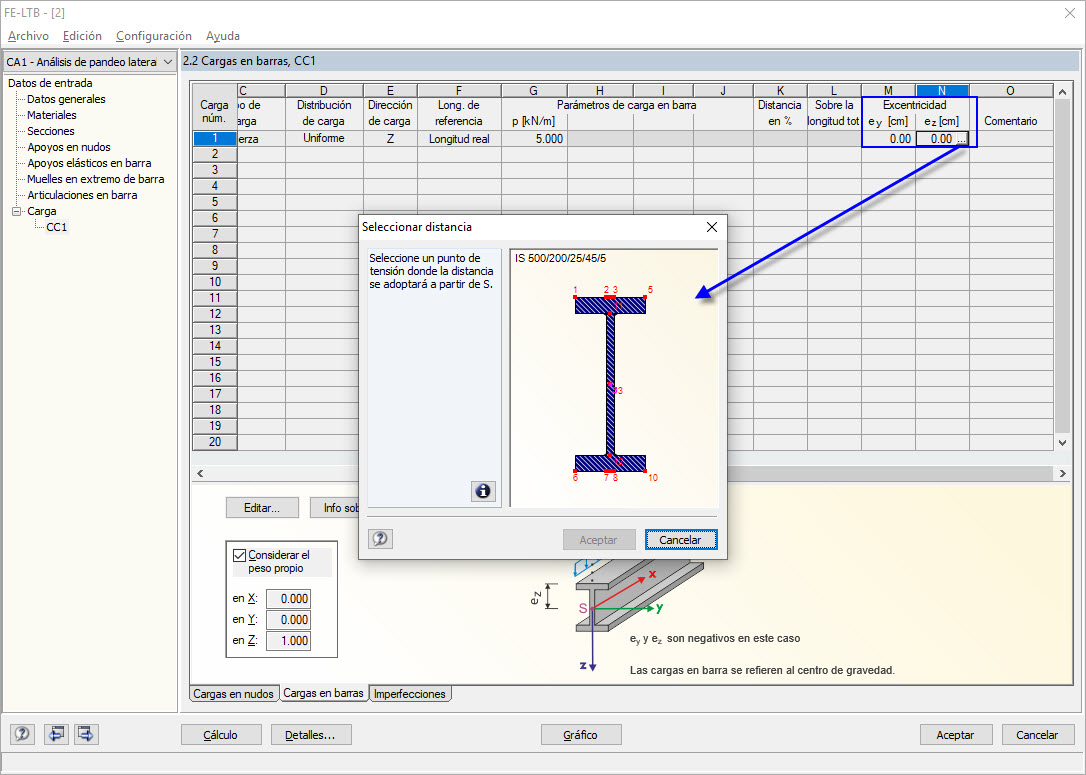Select stress point 10 on cross-section
The image size is (1086, 775).
646,471
